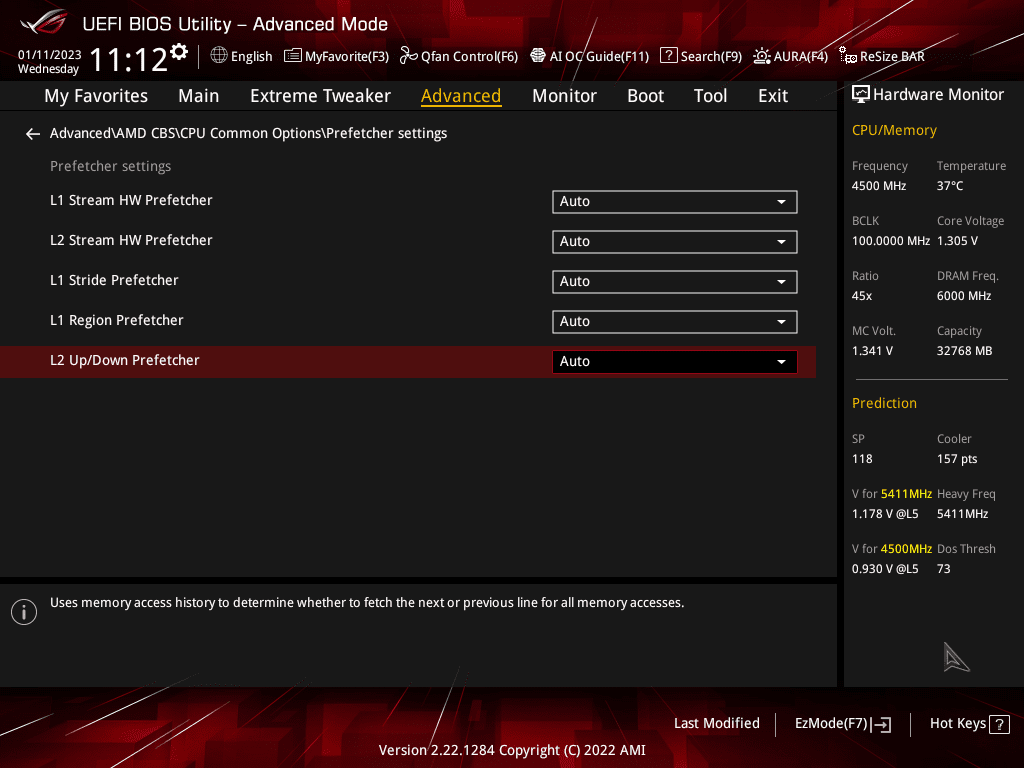The image size is (1024, 768).
Task: Click the CPU/Memory heading
Action: 894,131
